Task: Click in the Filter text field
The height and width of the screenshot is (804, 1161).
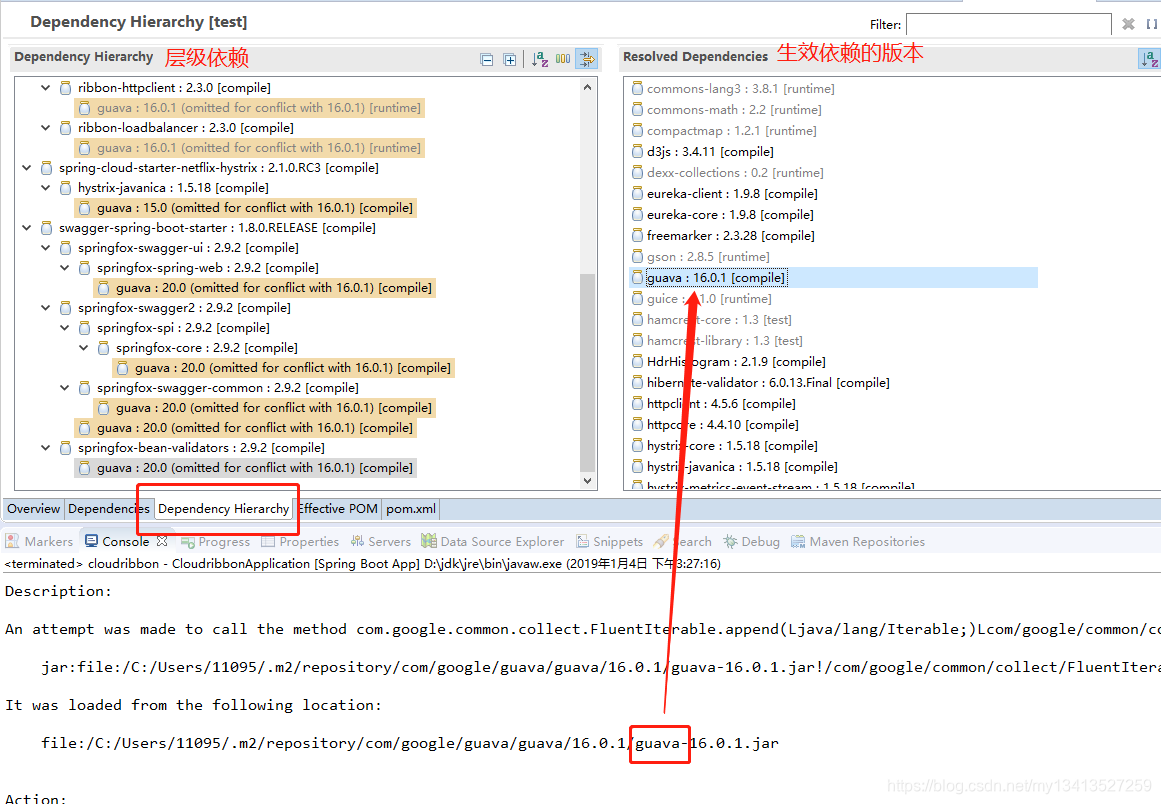Action: coord(1008,24)
